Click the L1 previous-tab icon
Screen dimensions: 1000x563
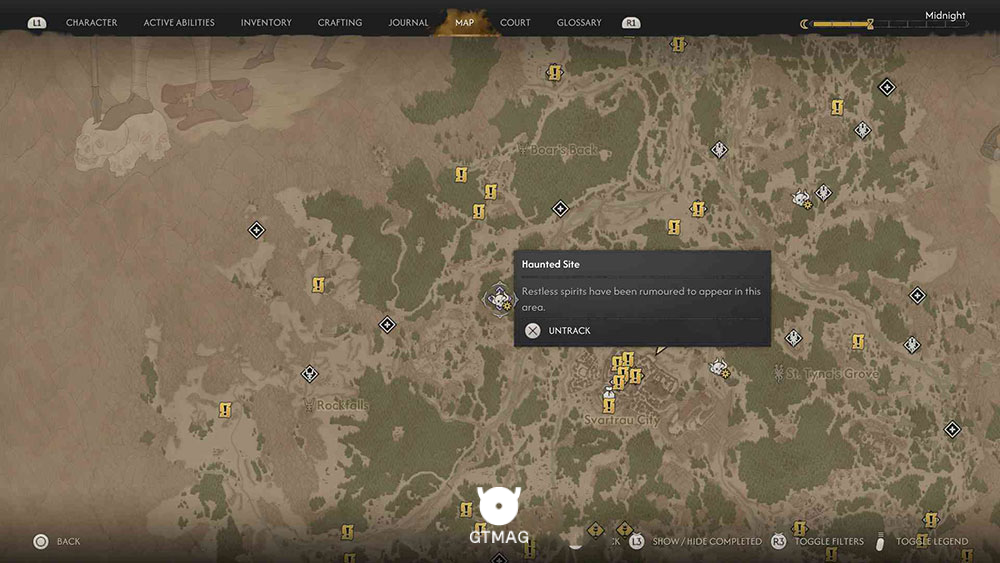pos(36,23)
